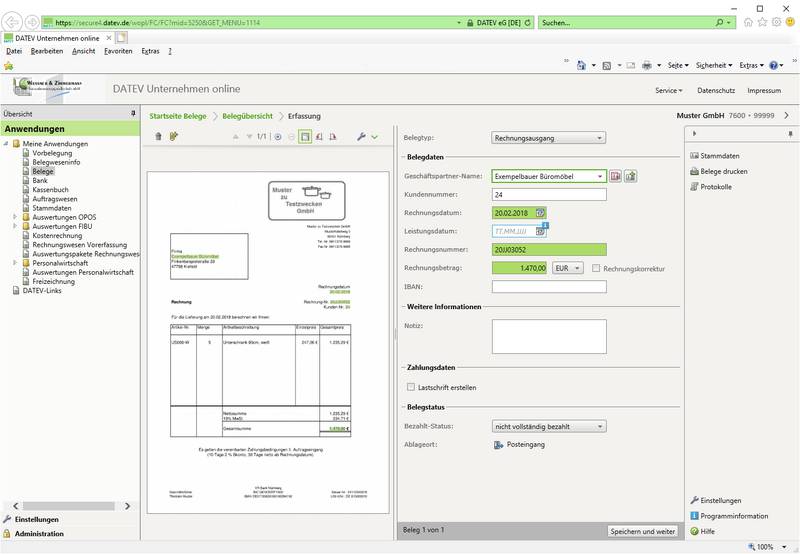
Task: Delete the document with the trash icon
Action: [158, 136]
